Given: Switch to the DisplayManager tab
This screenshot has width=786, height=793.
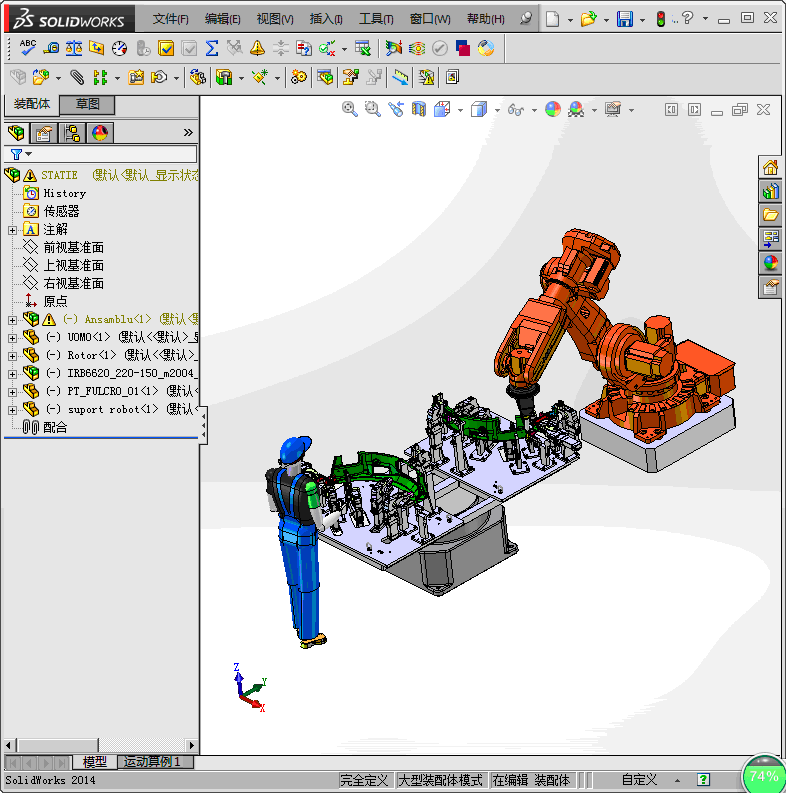Looking at the screenshot, I should (x=100, y=133).
